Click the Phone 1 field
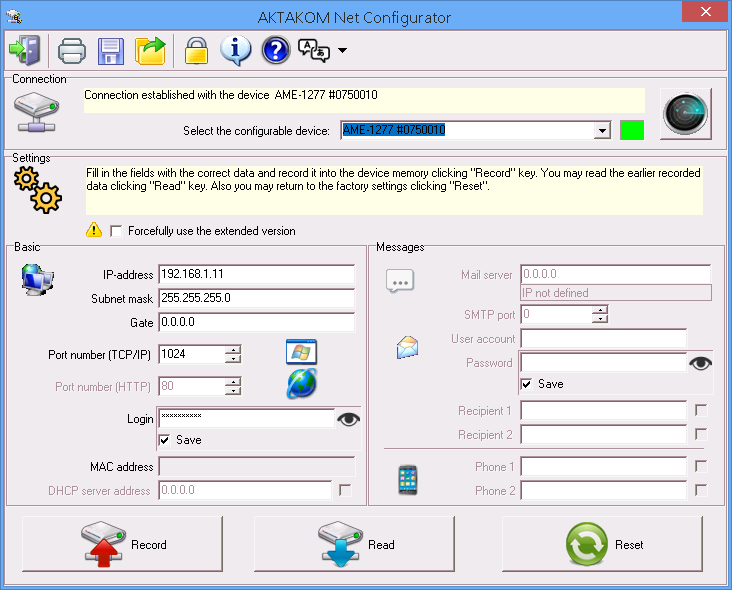Viewport: 732px width, 590px height. click(x=604, y=466)
